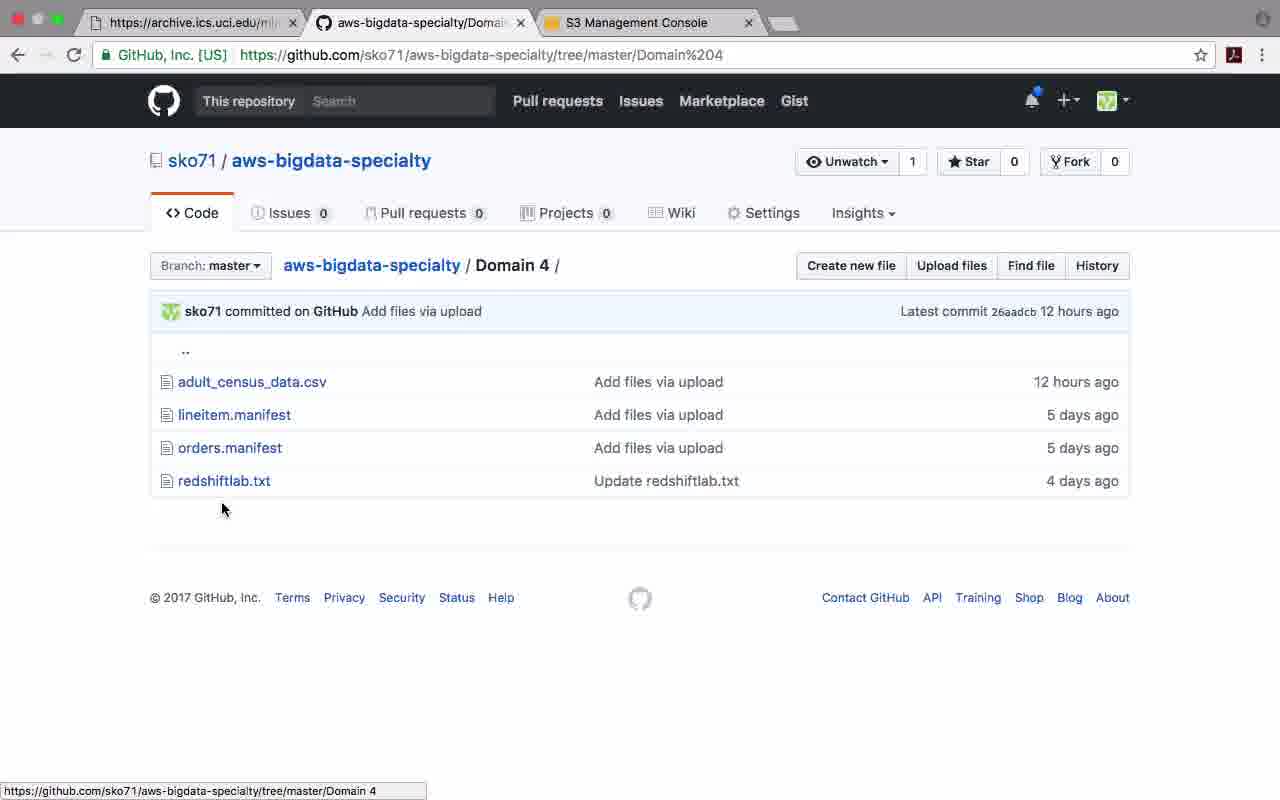Close the aws-bigdata-specialty browser tab
Image resolution: width=1280 pixels, height=800 pixels.
point(521,22)
